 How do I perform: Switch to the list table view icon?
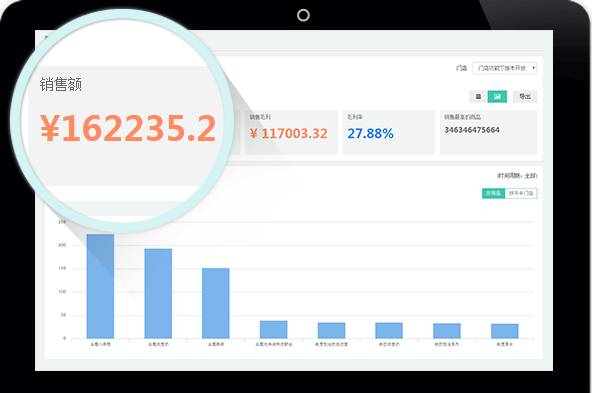click(478, 97)
